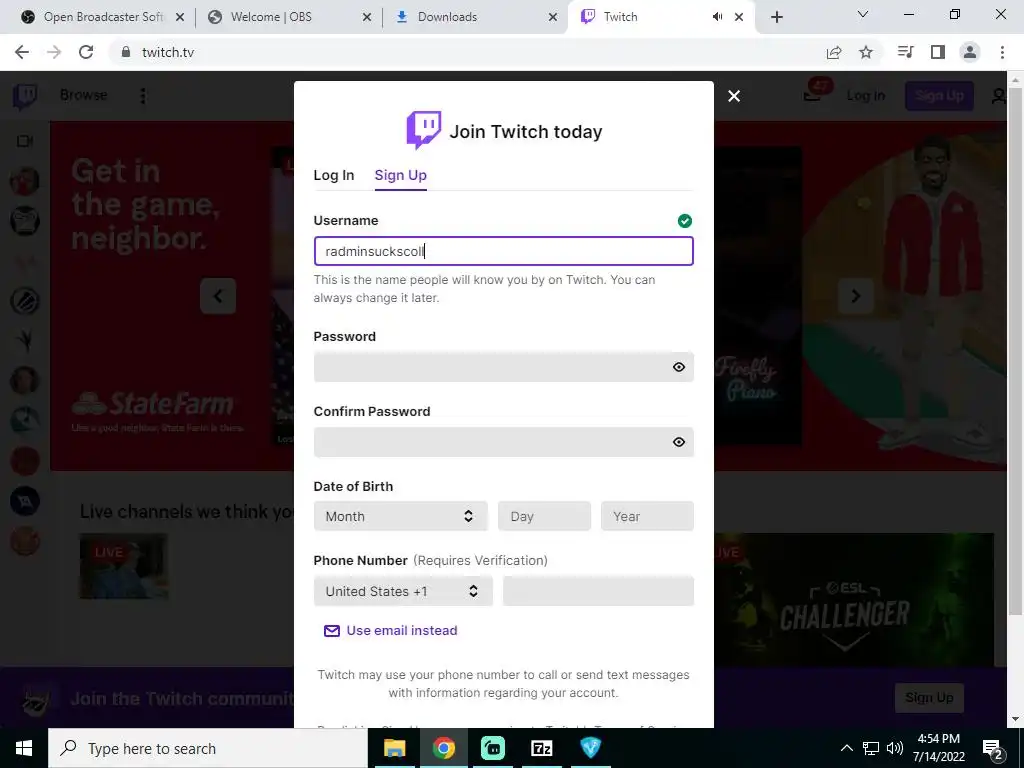Click the green username valid checkmark
This screenshot has width=1024, height=768.
(684, 221)
